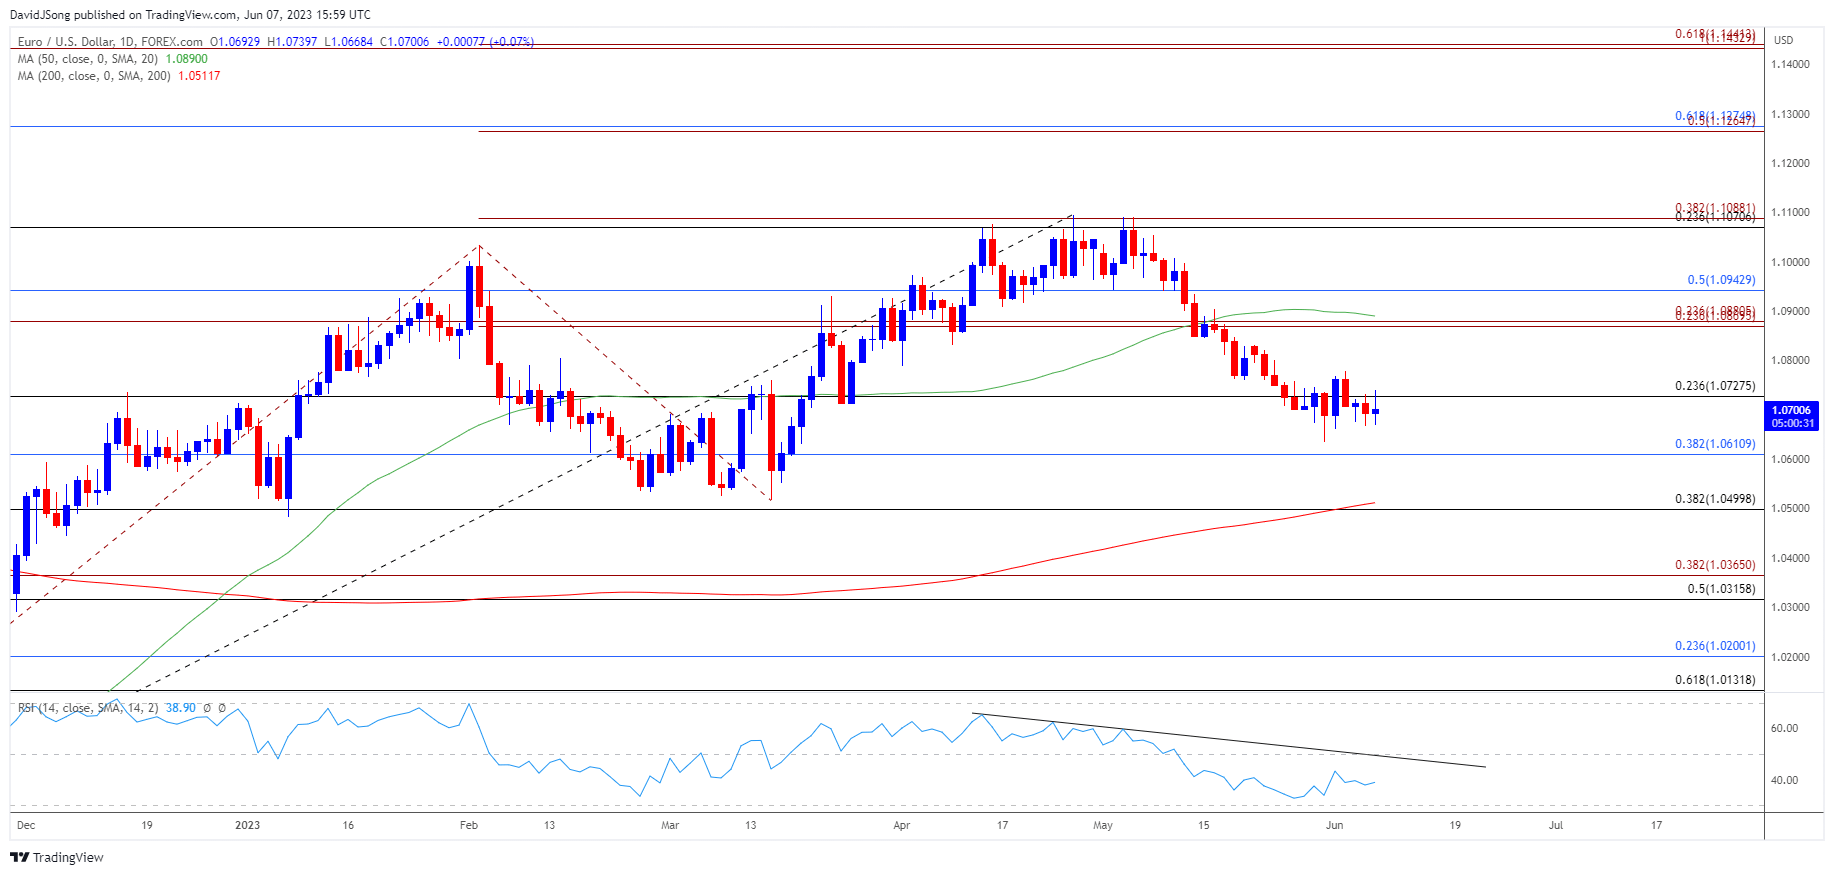Click the 1.13000 price axis label
Screen dimensions: 1834x875
coord(1790,114)
